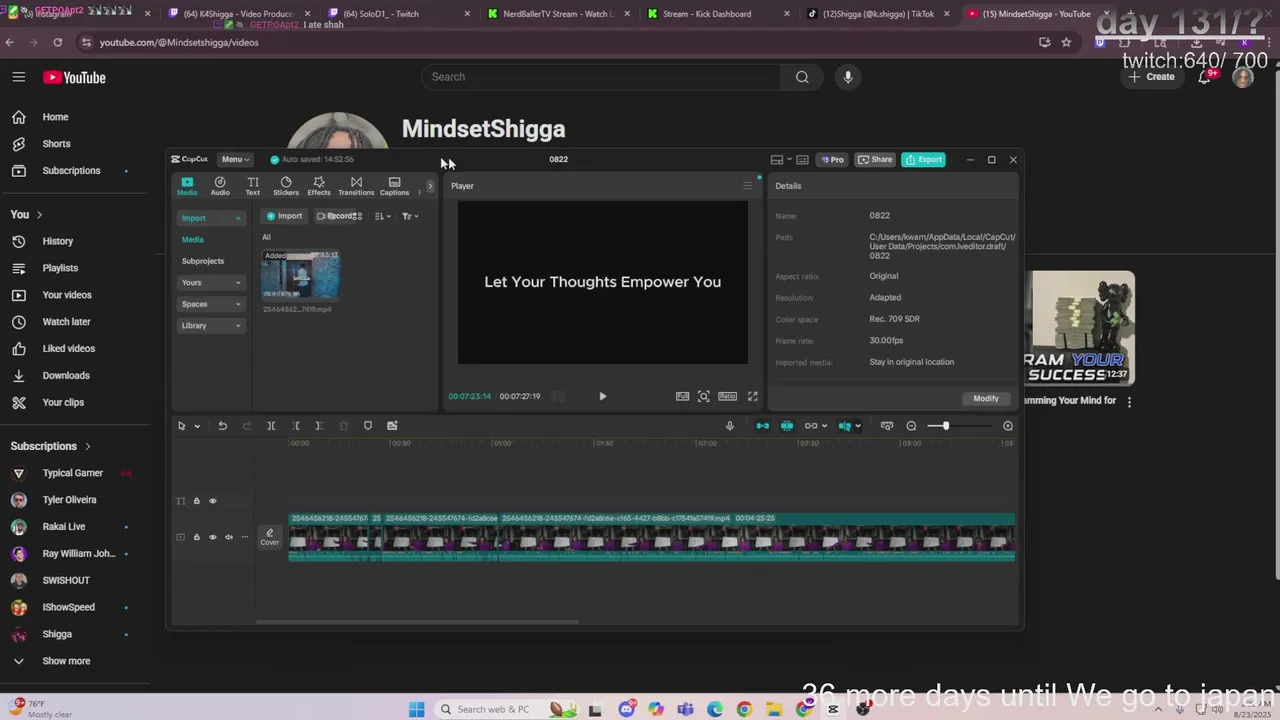Open the sort options dropdown in the media panel

(382, 216)
